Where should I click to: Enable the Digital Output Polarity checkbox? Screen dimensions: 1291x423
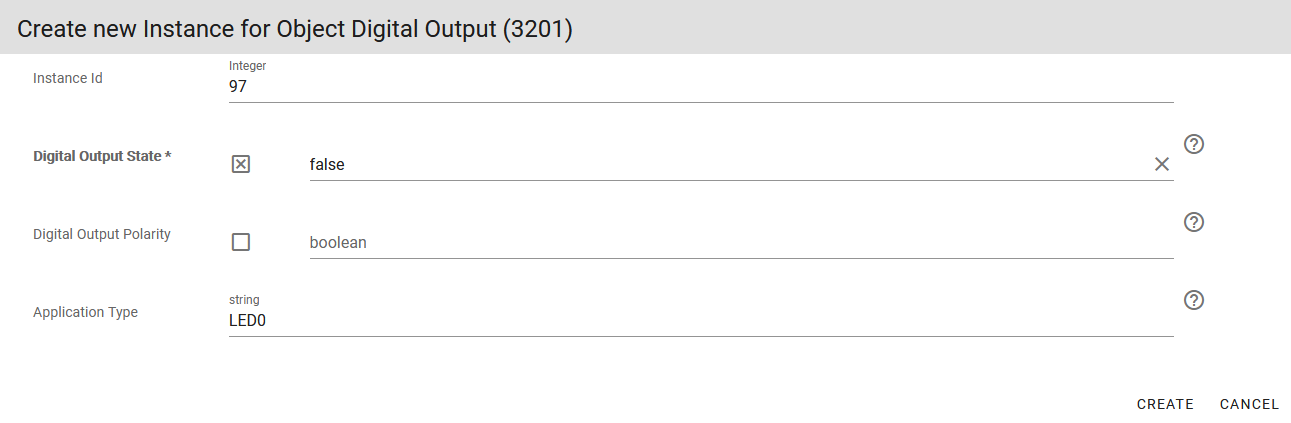pos(241,242)
